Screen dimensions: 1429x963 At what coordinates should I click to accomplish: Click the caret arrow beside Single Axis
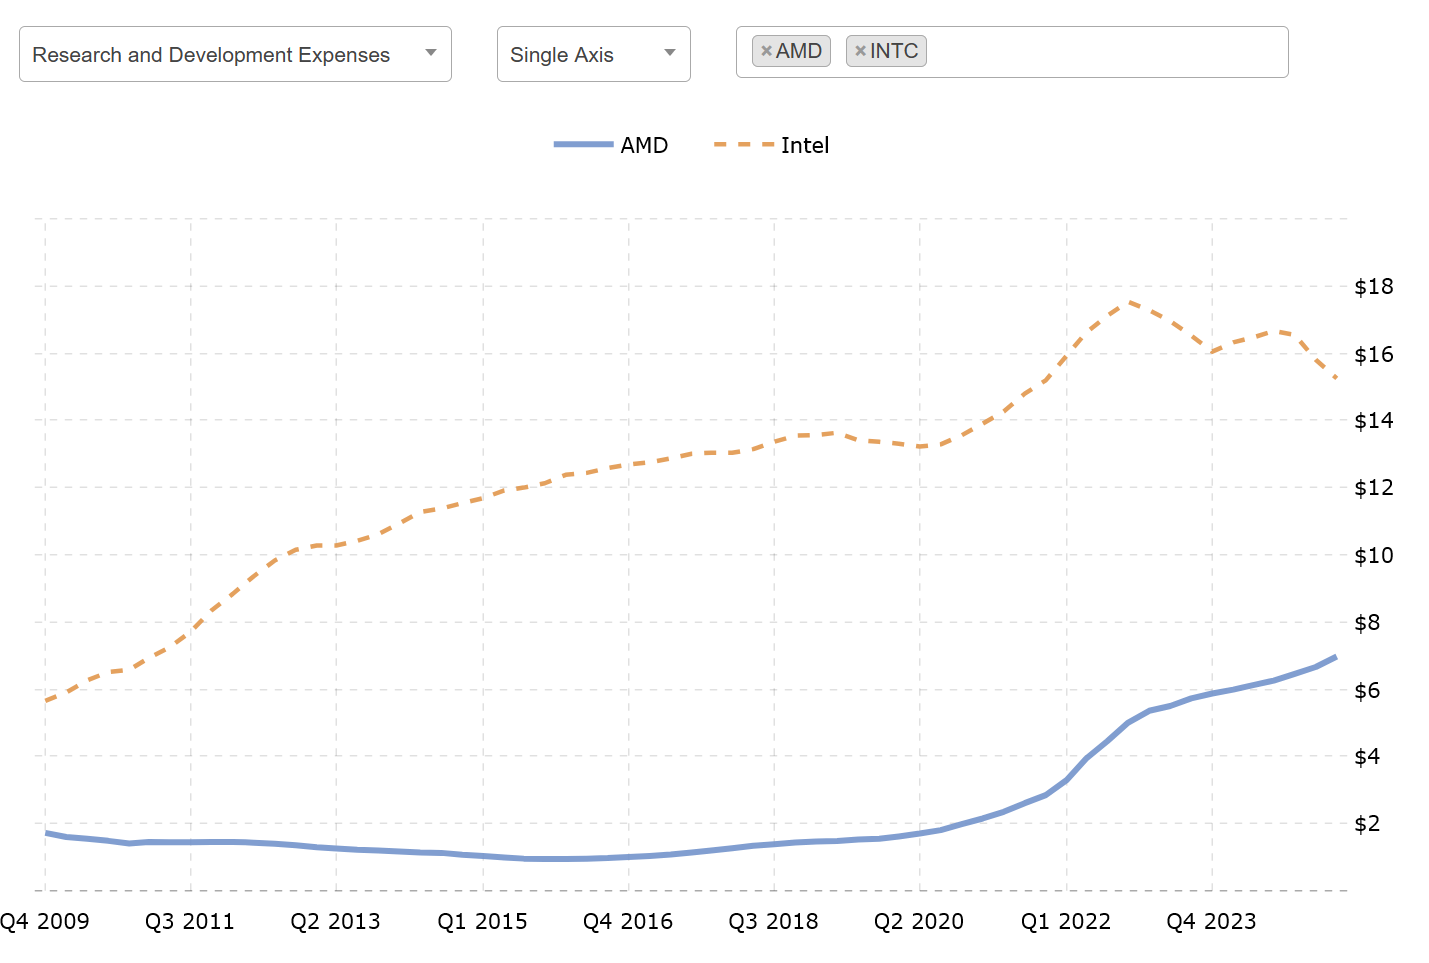tap(670, 53)
